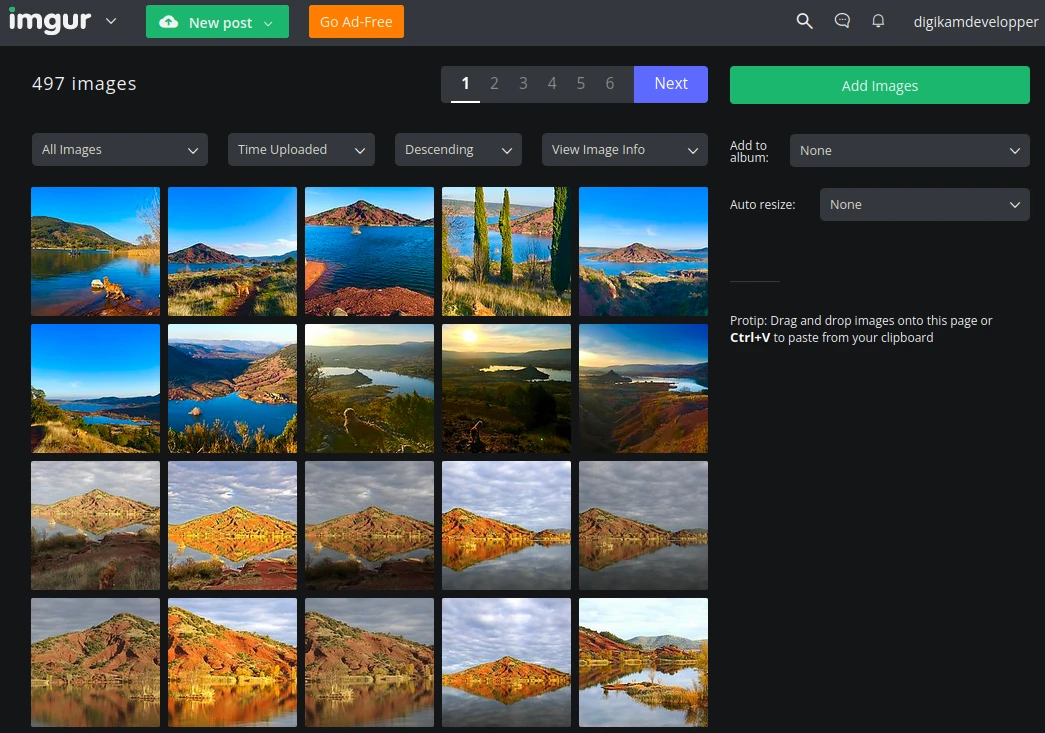Click the Go Ad-Free button
Screen dimensions: 1045x733
pyautogui.click(x=356, y=22)
